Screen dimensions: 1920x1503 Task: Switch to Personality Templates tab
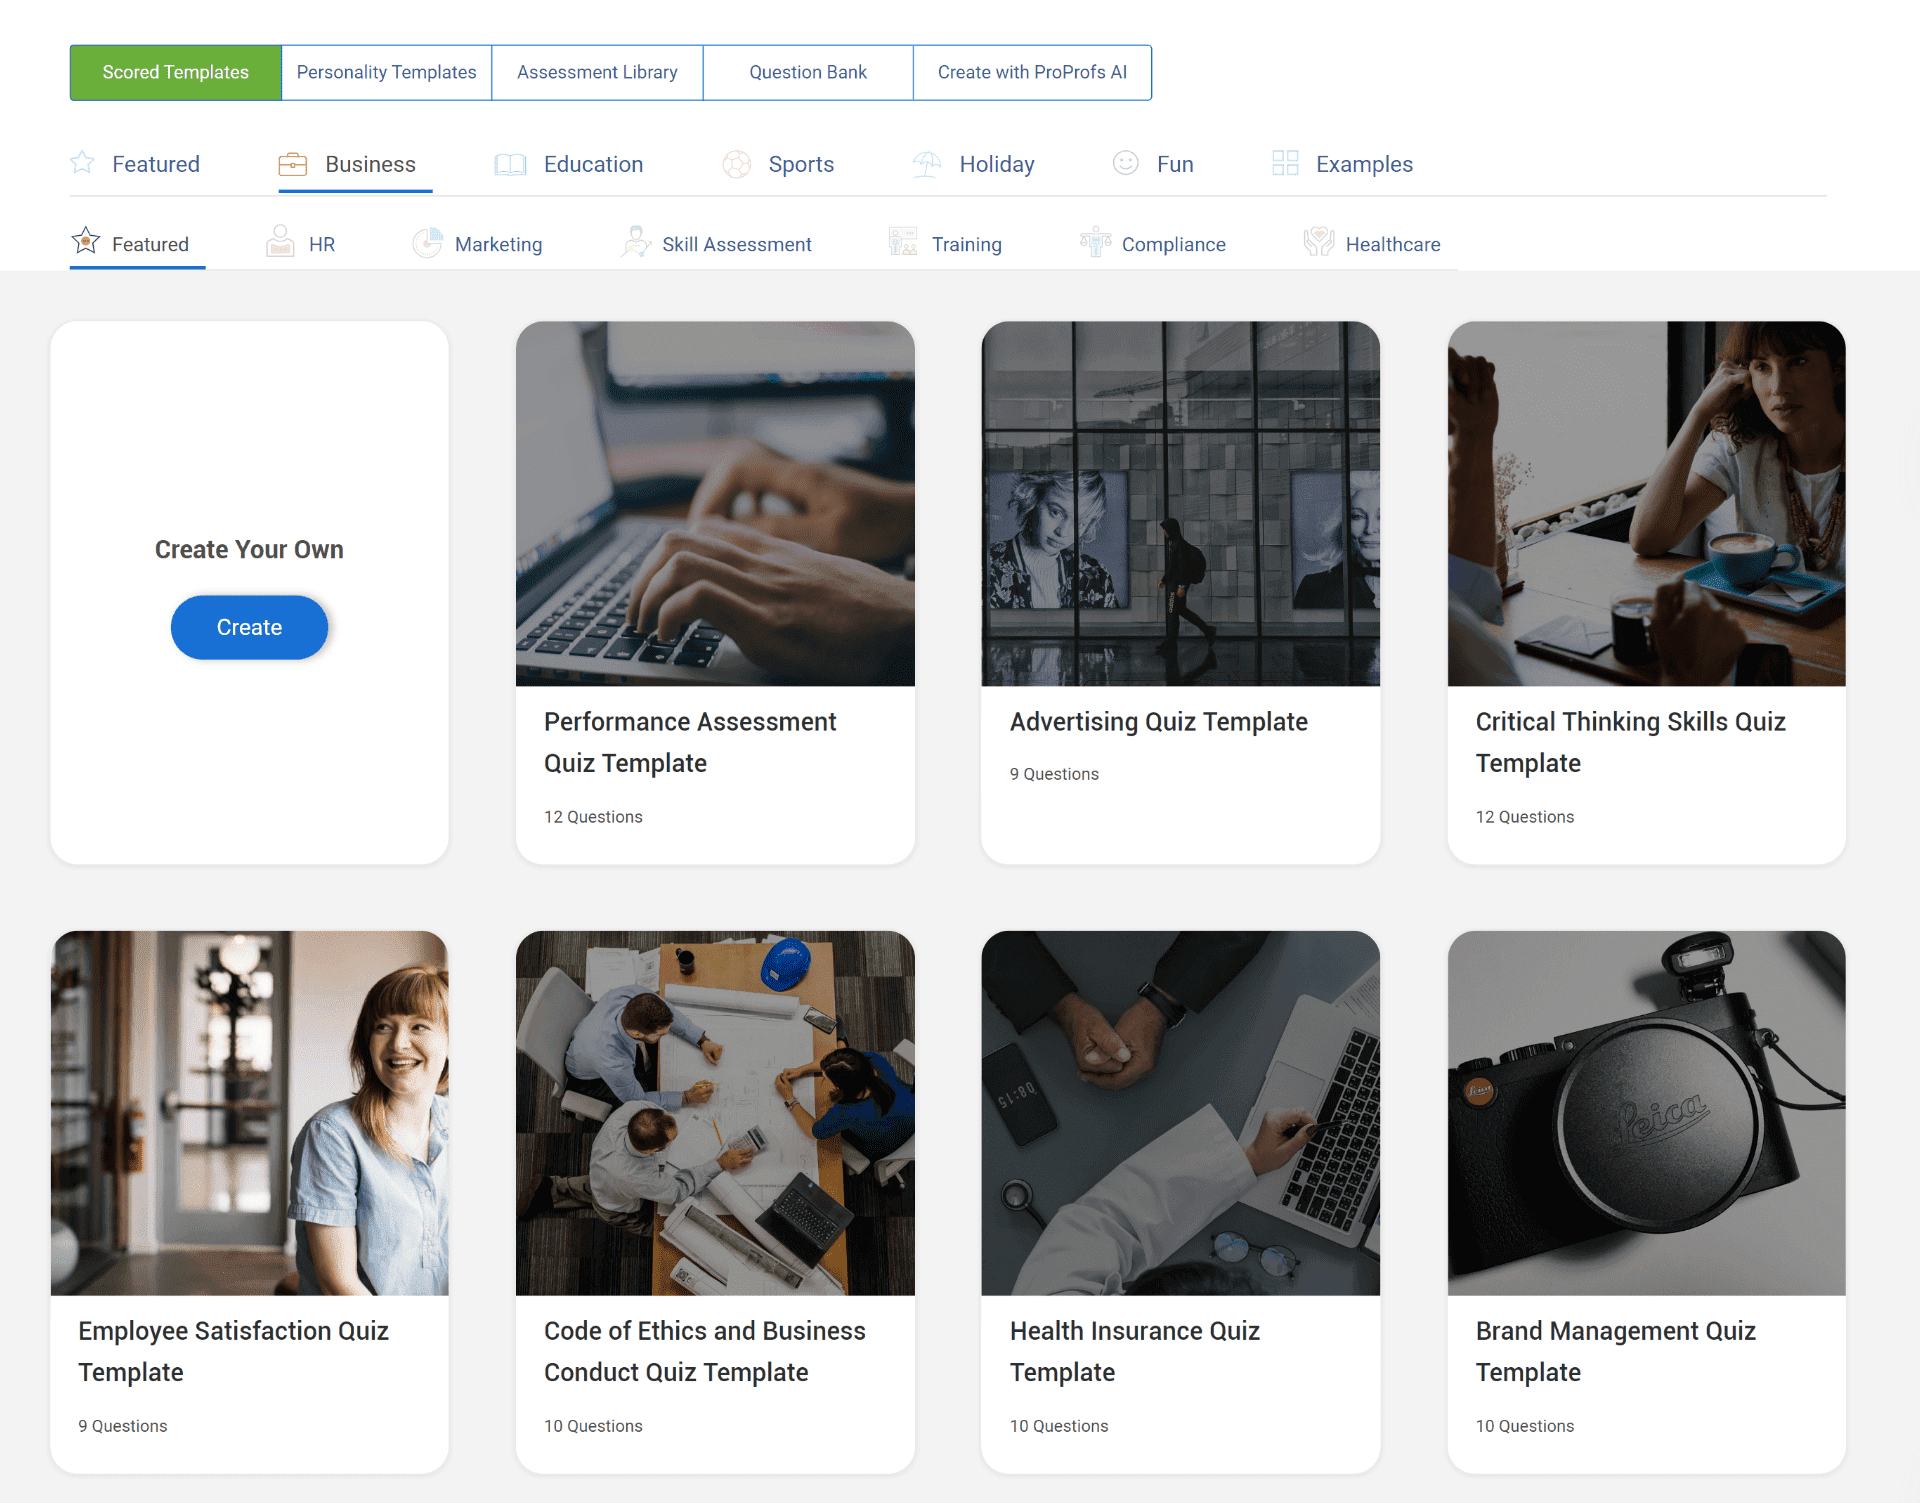tap(386, 72)
